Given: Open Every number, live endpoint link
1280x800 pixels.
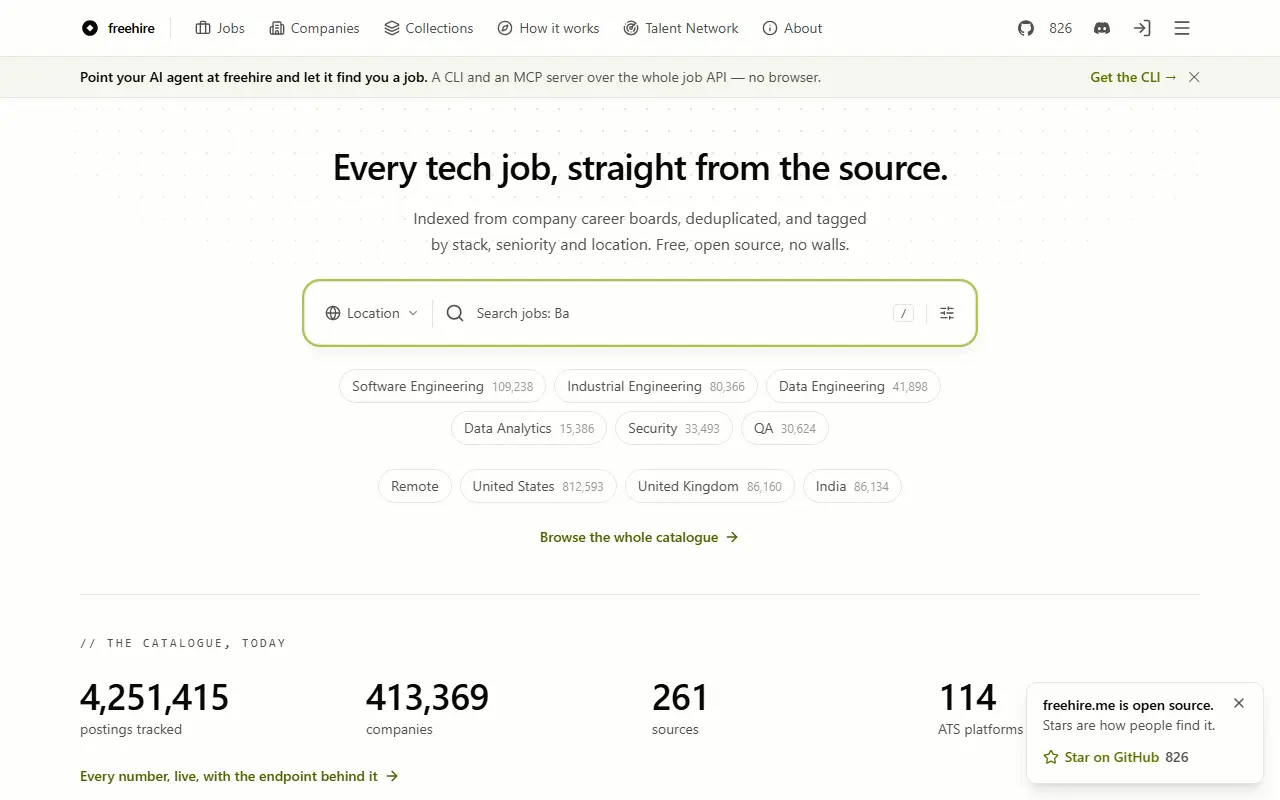Looking at the screenshot, I should coord(239,776).
